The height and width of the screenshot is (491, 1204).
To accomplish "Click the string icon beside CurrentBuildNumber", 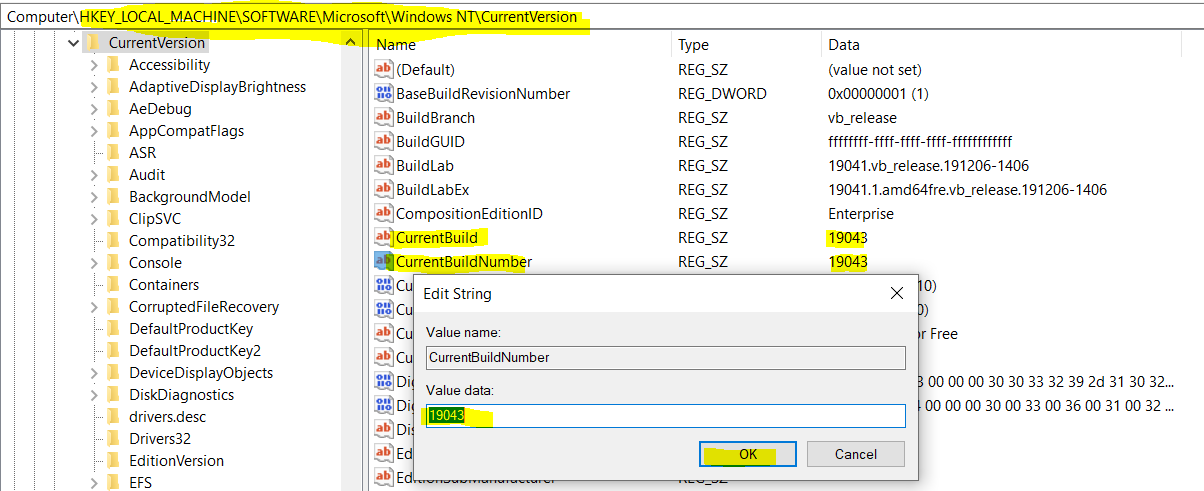I will point(384,262).
